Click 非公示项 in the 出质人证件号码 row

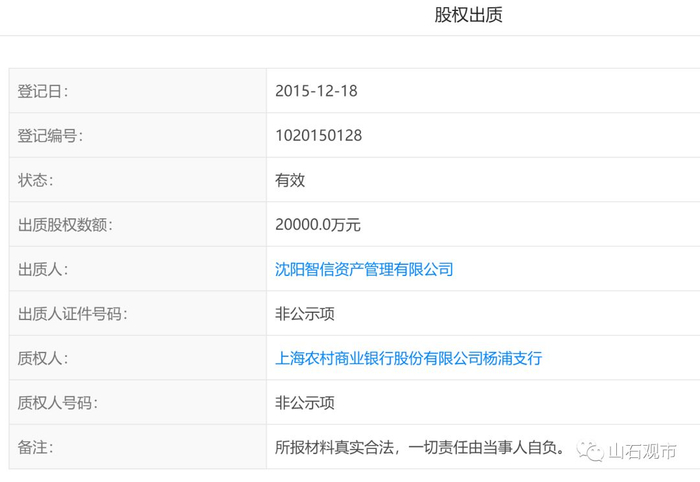tap(304, 314)
